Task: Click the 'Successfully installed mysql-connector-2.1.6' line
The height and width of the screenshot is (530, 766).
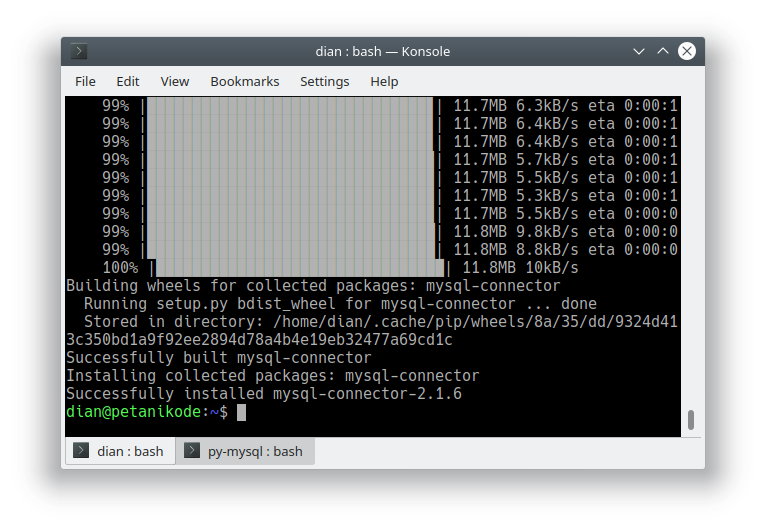Action: coord(264,394)
